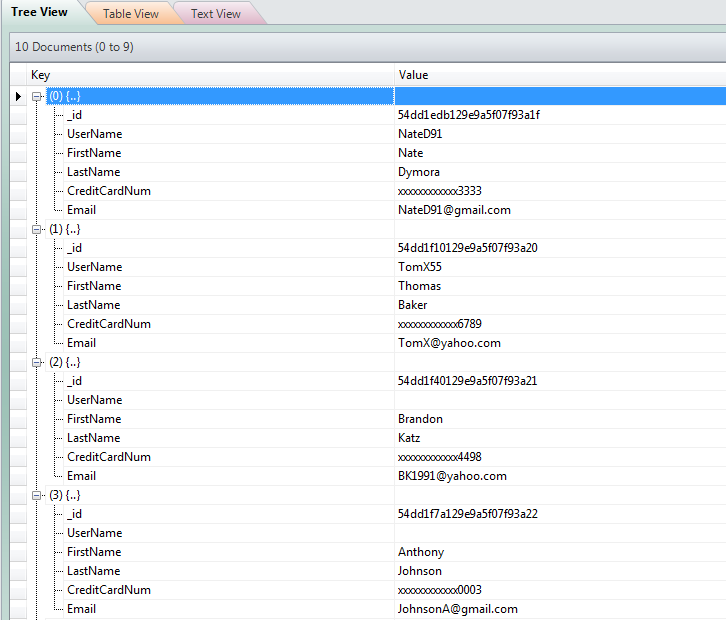Viewport: 726px width, 620px height.
Task: Click the UserName key in document (3)
Action: pos(94,532)
